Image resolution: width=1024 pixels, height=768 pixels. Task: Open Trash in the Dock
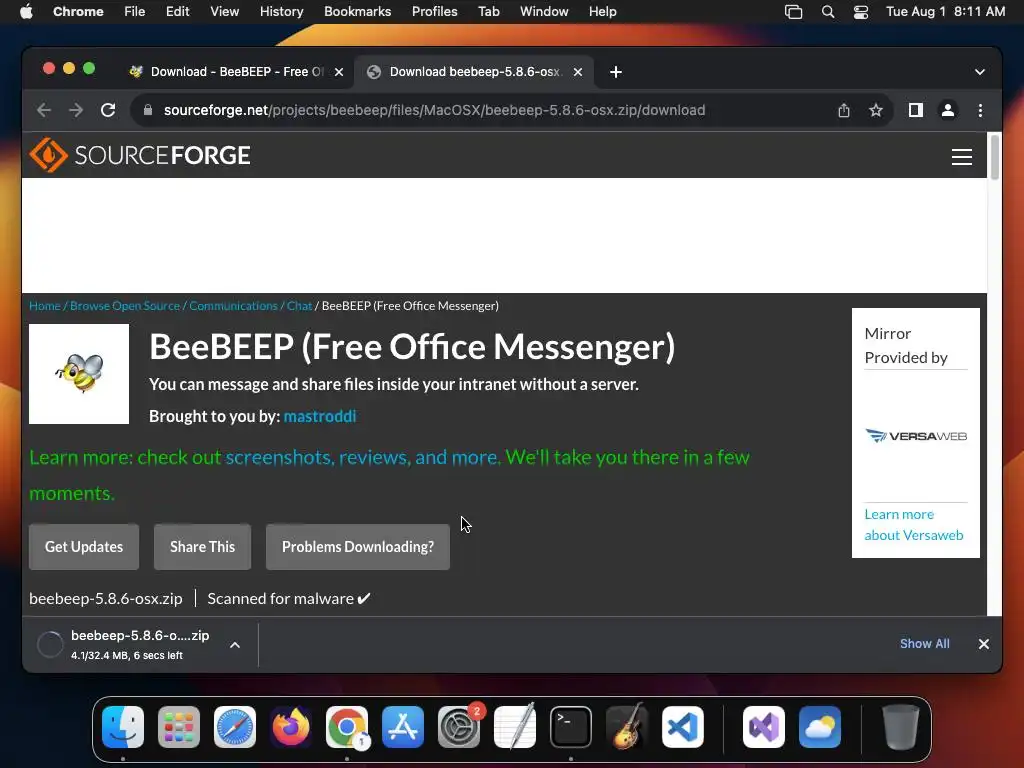pos(901,727)
